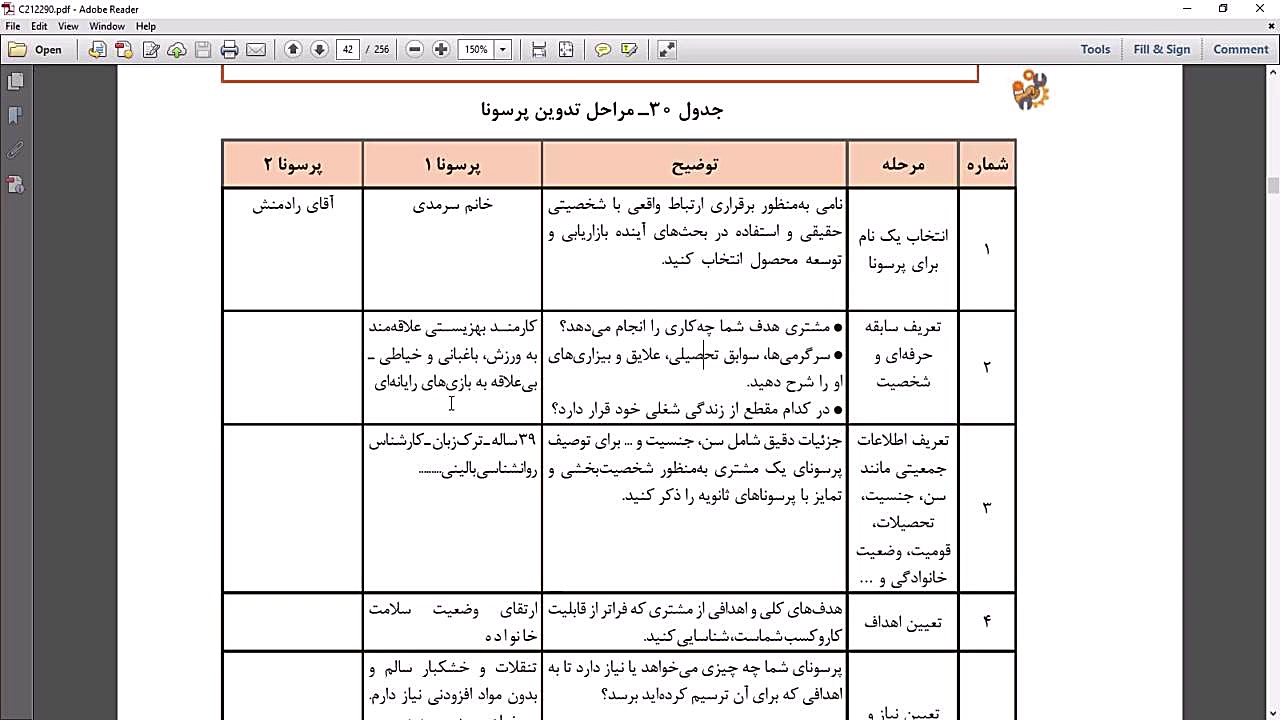Add a sticky note comment
The height and width of the screenshot is (720, 1280).
(603, 49)
